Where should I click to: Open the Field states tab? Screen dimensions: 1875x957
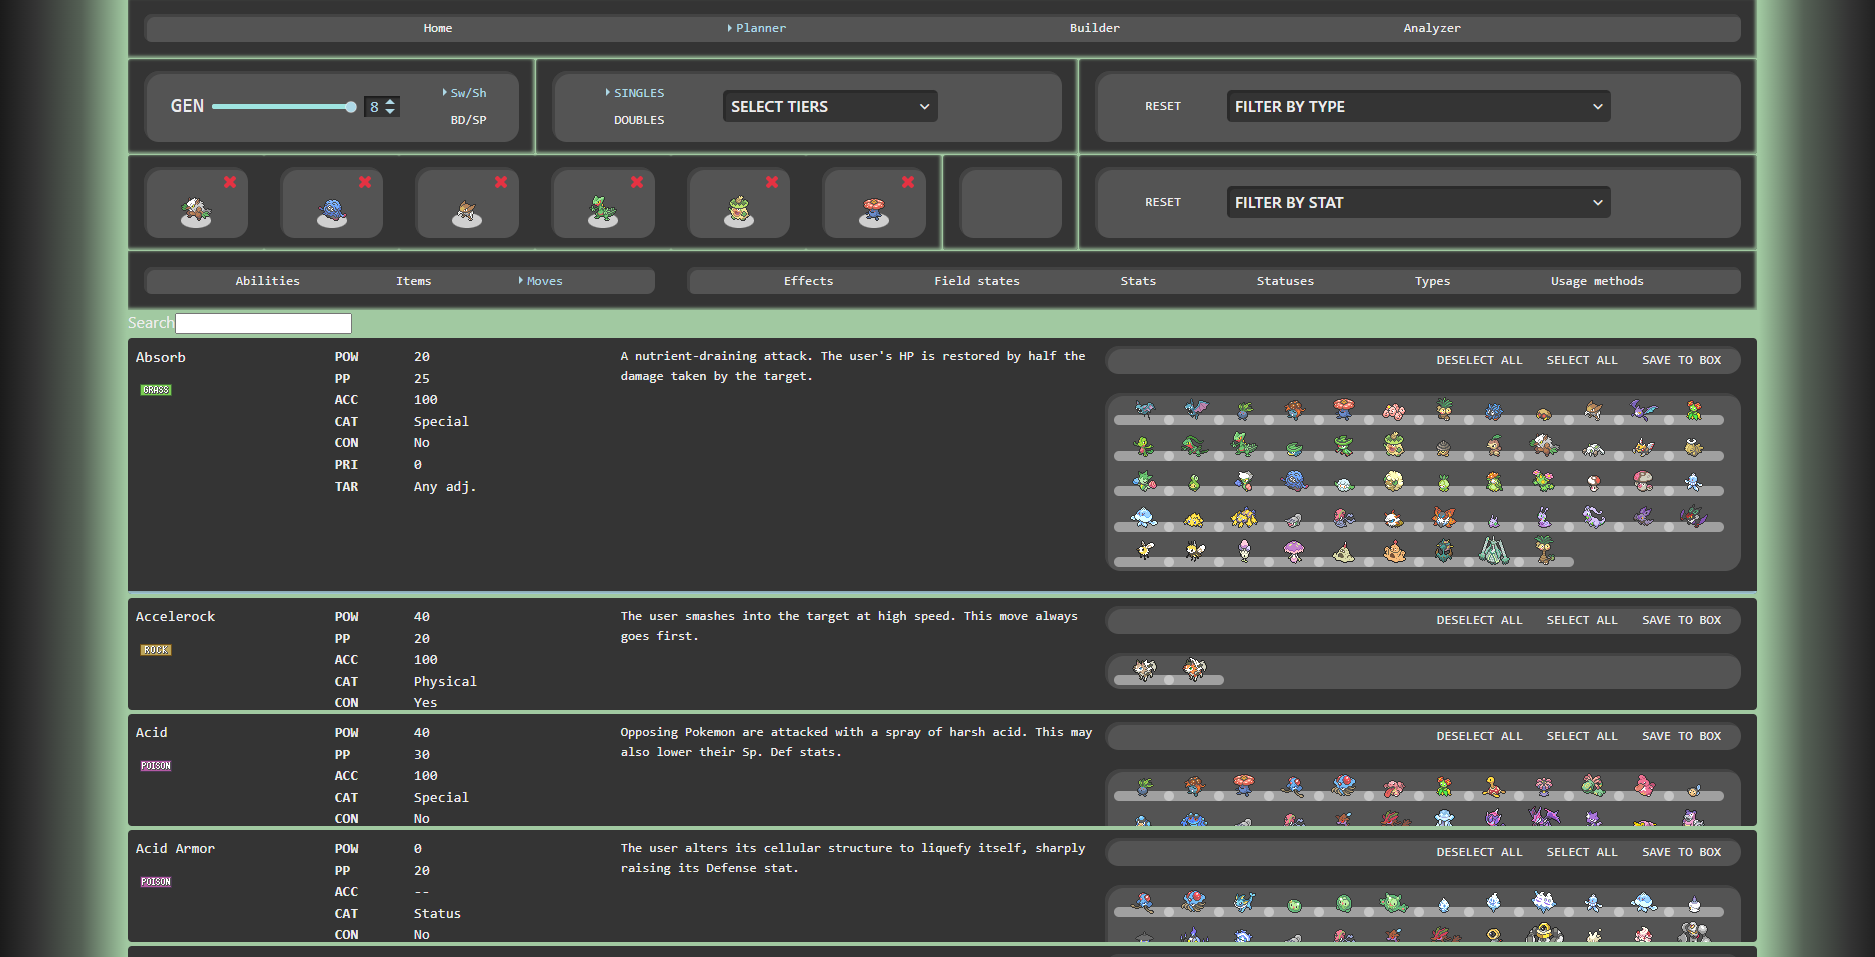click(x=977, y=281)
